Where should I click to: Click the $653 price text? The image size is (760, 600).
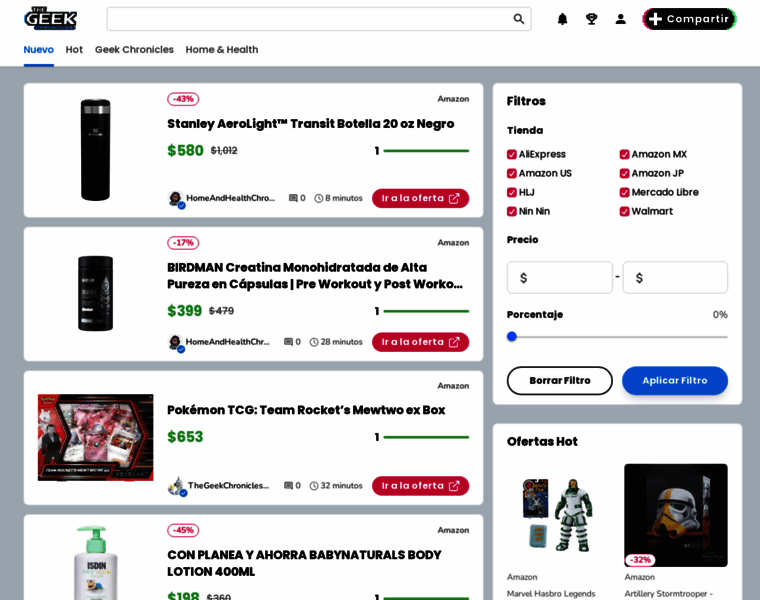pyautogui.click(x=185, y=437)
